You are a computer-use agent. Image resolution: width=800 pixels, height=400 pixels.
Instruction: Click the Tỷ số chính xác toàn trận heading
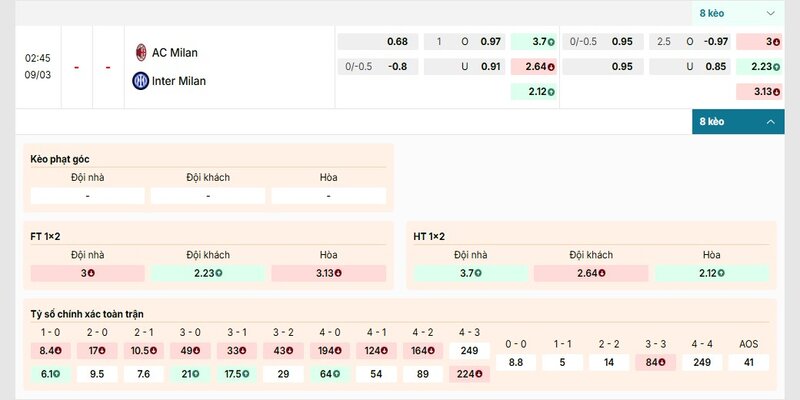[x=87, y=314]
